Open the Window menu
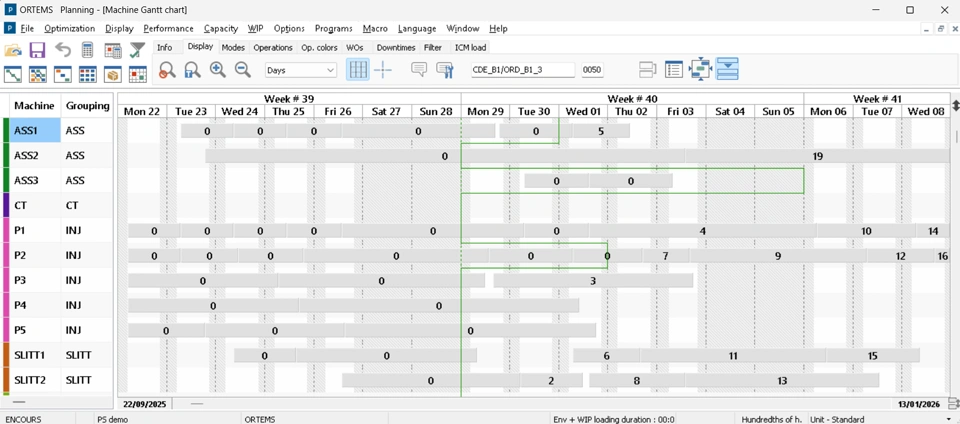This screenshot has height=424, width=960. click(463, 28)
